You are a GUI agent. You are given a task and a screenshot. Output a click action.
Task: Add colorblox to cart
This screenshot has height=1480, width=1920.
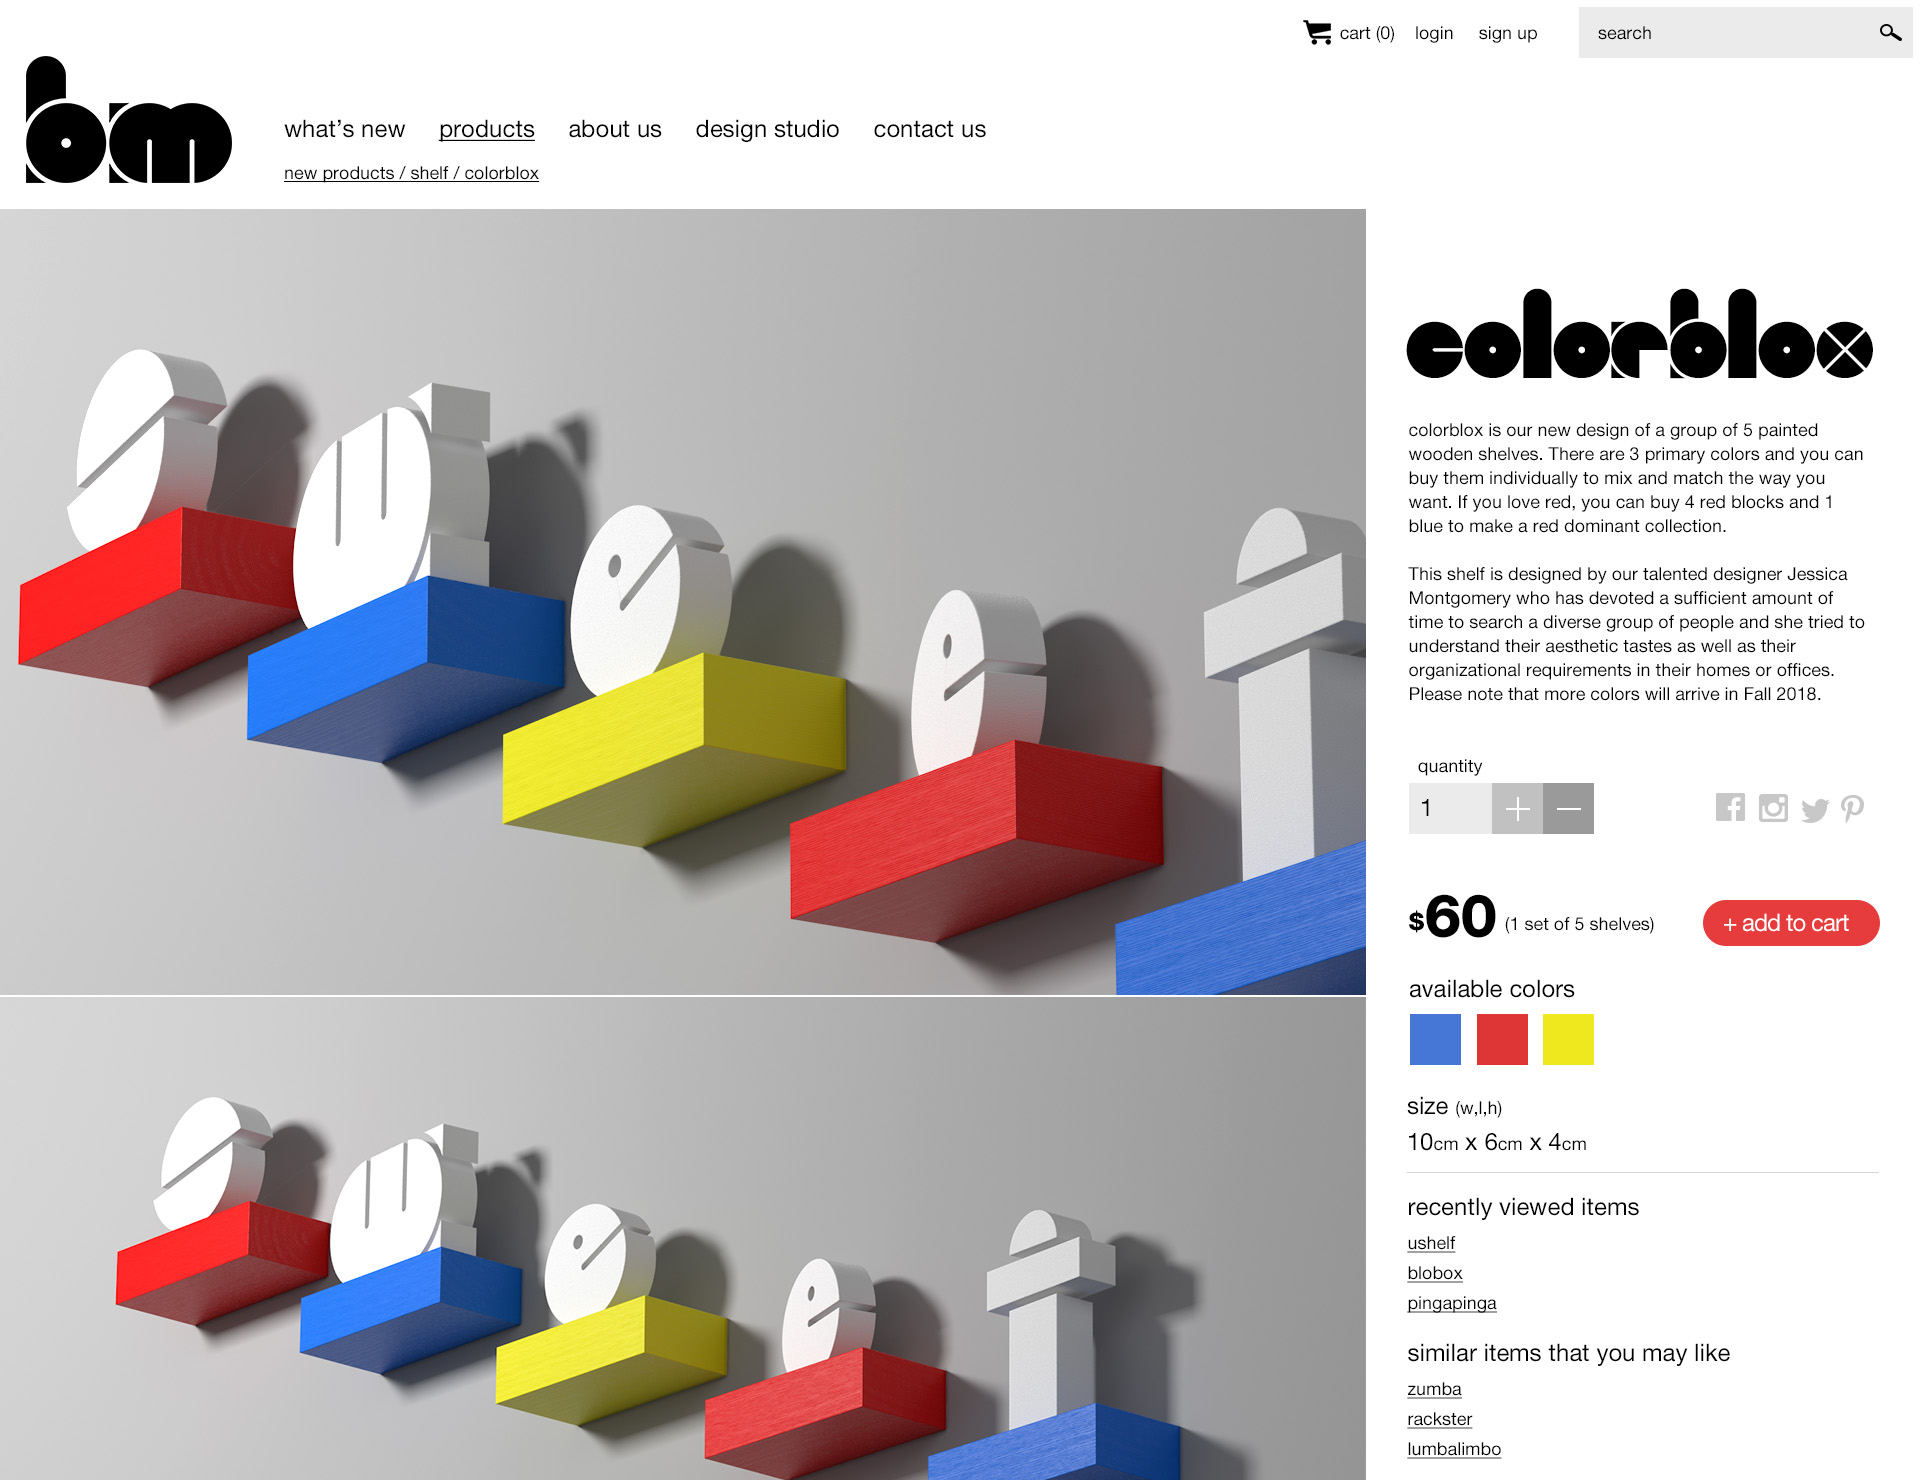coord(1791,923)
